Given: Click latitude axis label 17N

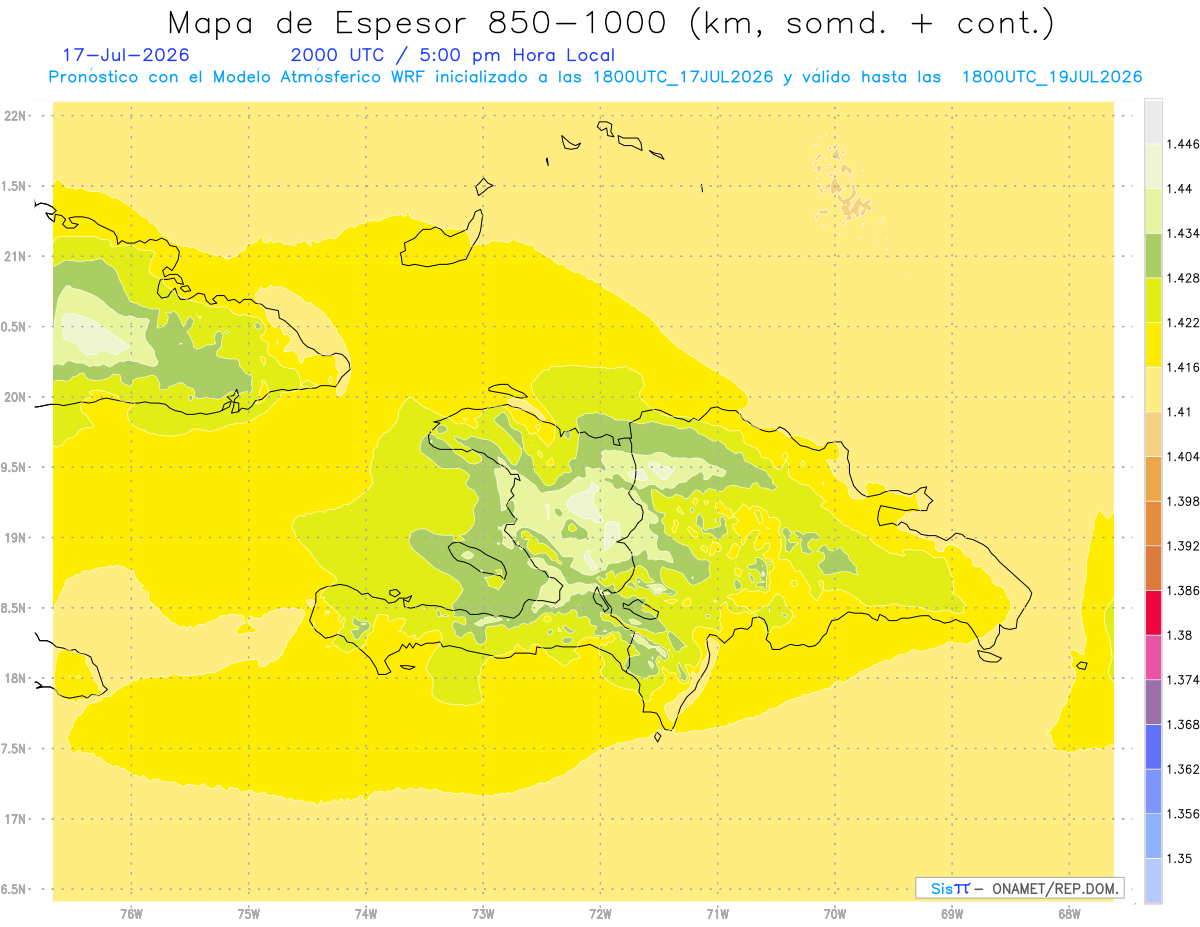Looking at the screenshot, I should tap(16, 820).
